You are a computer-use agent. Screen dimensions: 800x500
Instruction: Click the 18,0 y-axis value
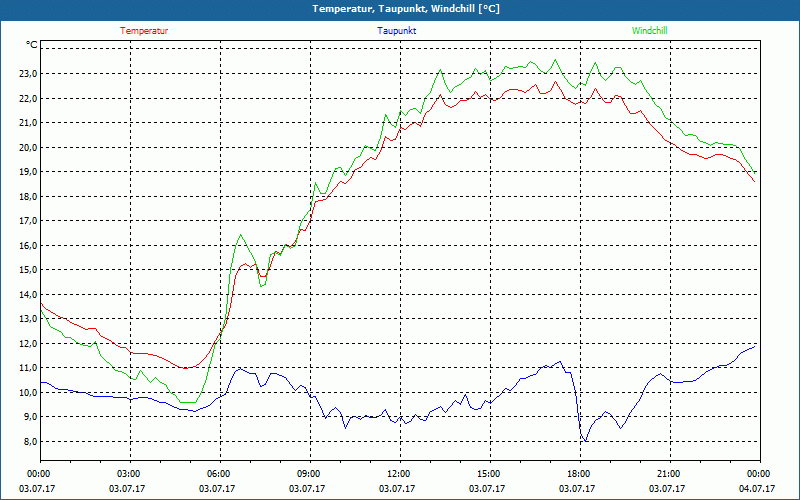click(x=29, y=196)
